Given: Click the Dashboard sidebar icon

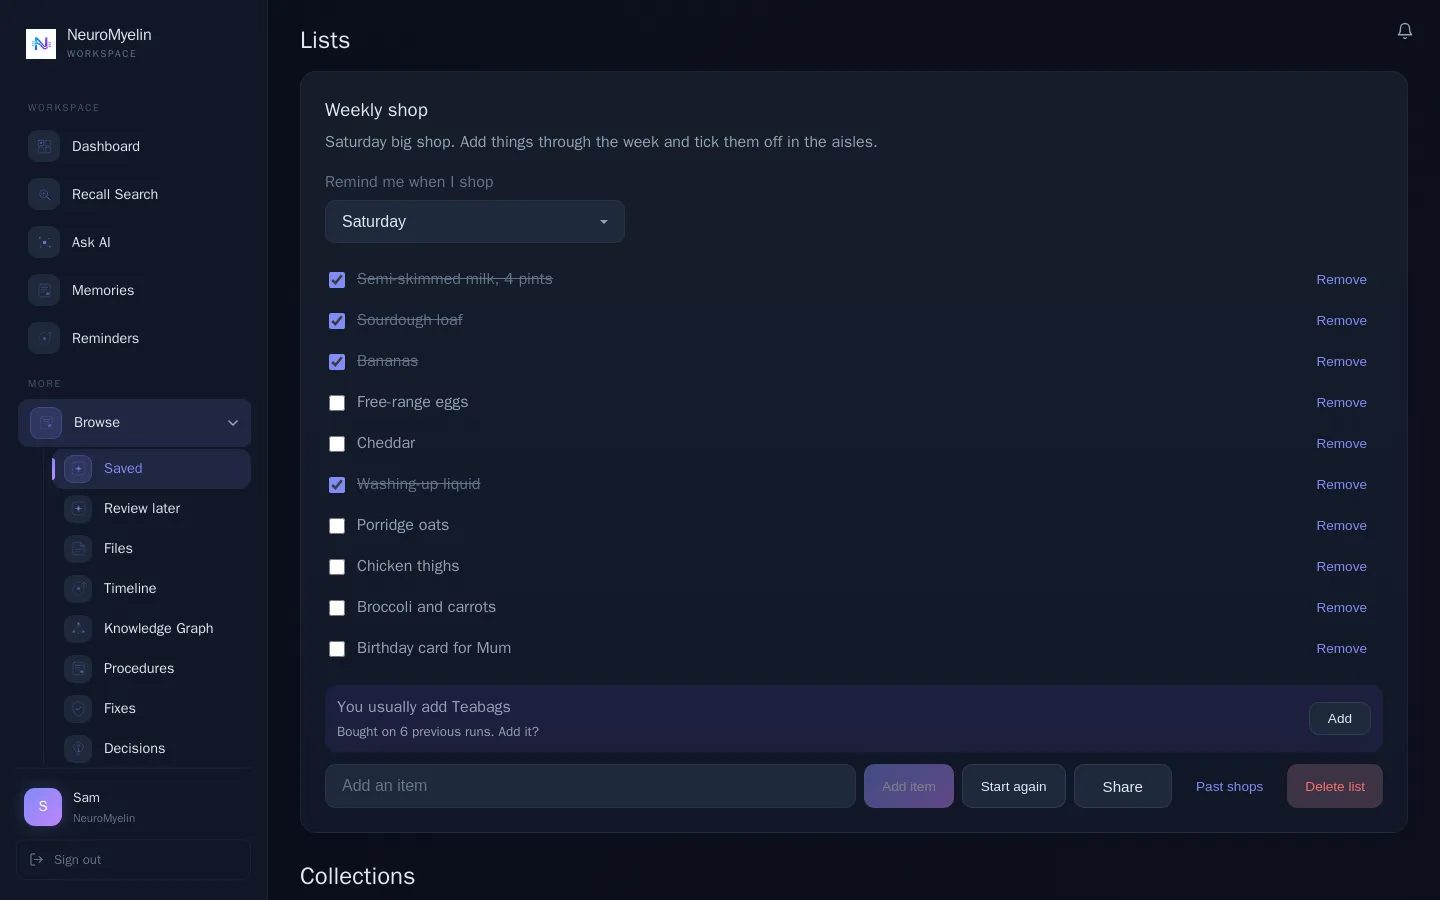Looking at the screenshot, I should click(x=44, y=146).
